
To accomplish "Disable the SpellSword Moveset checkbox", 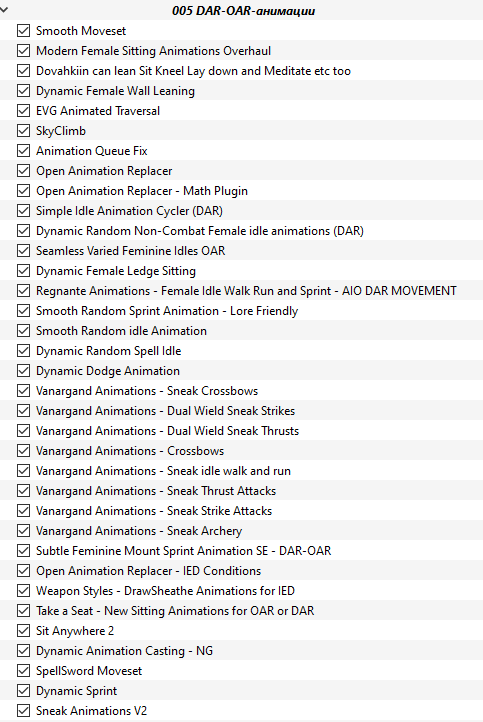I will tap(23, 670).
